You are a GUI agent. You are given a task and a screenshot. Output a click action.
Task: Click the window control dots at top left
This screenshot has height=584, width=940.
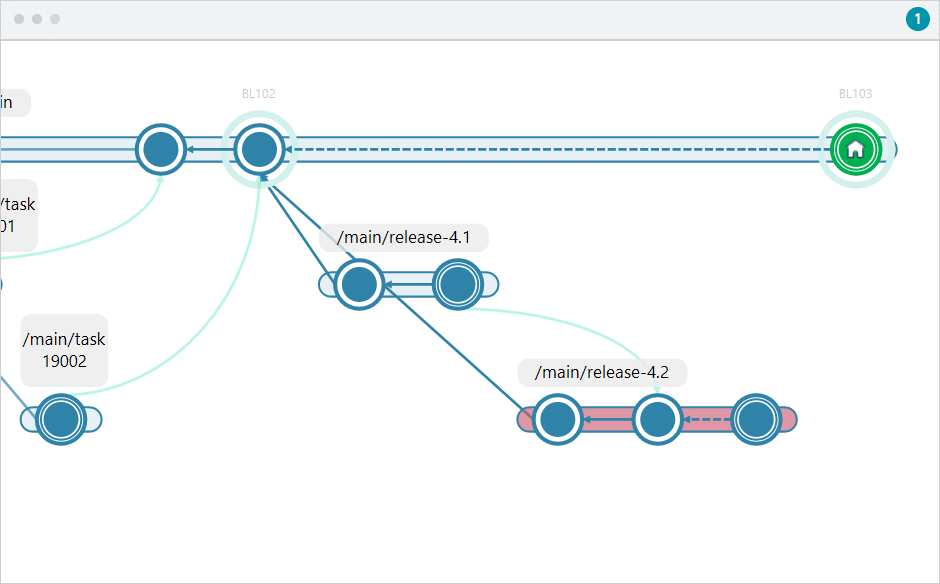pos(37,17)
